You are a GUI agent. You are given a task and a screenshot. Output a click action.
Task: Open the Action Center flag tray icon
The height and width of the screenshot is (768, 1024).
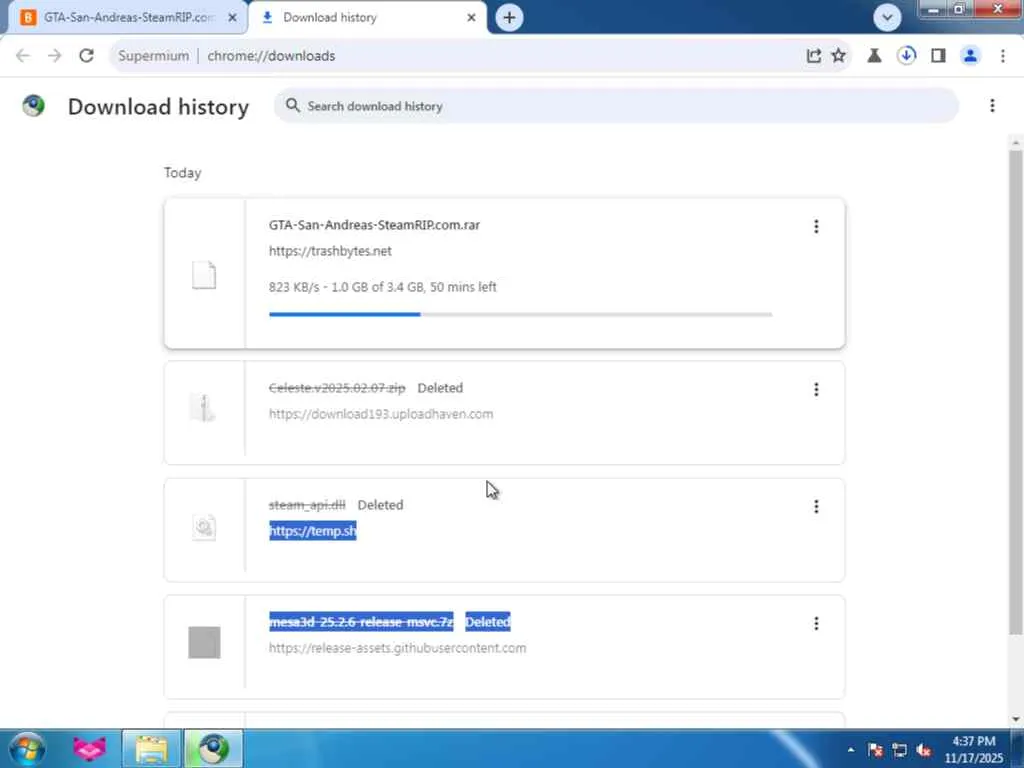point(875,750)
